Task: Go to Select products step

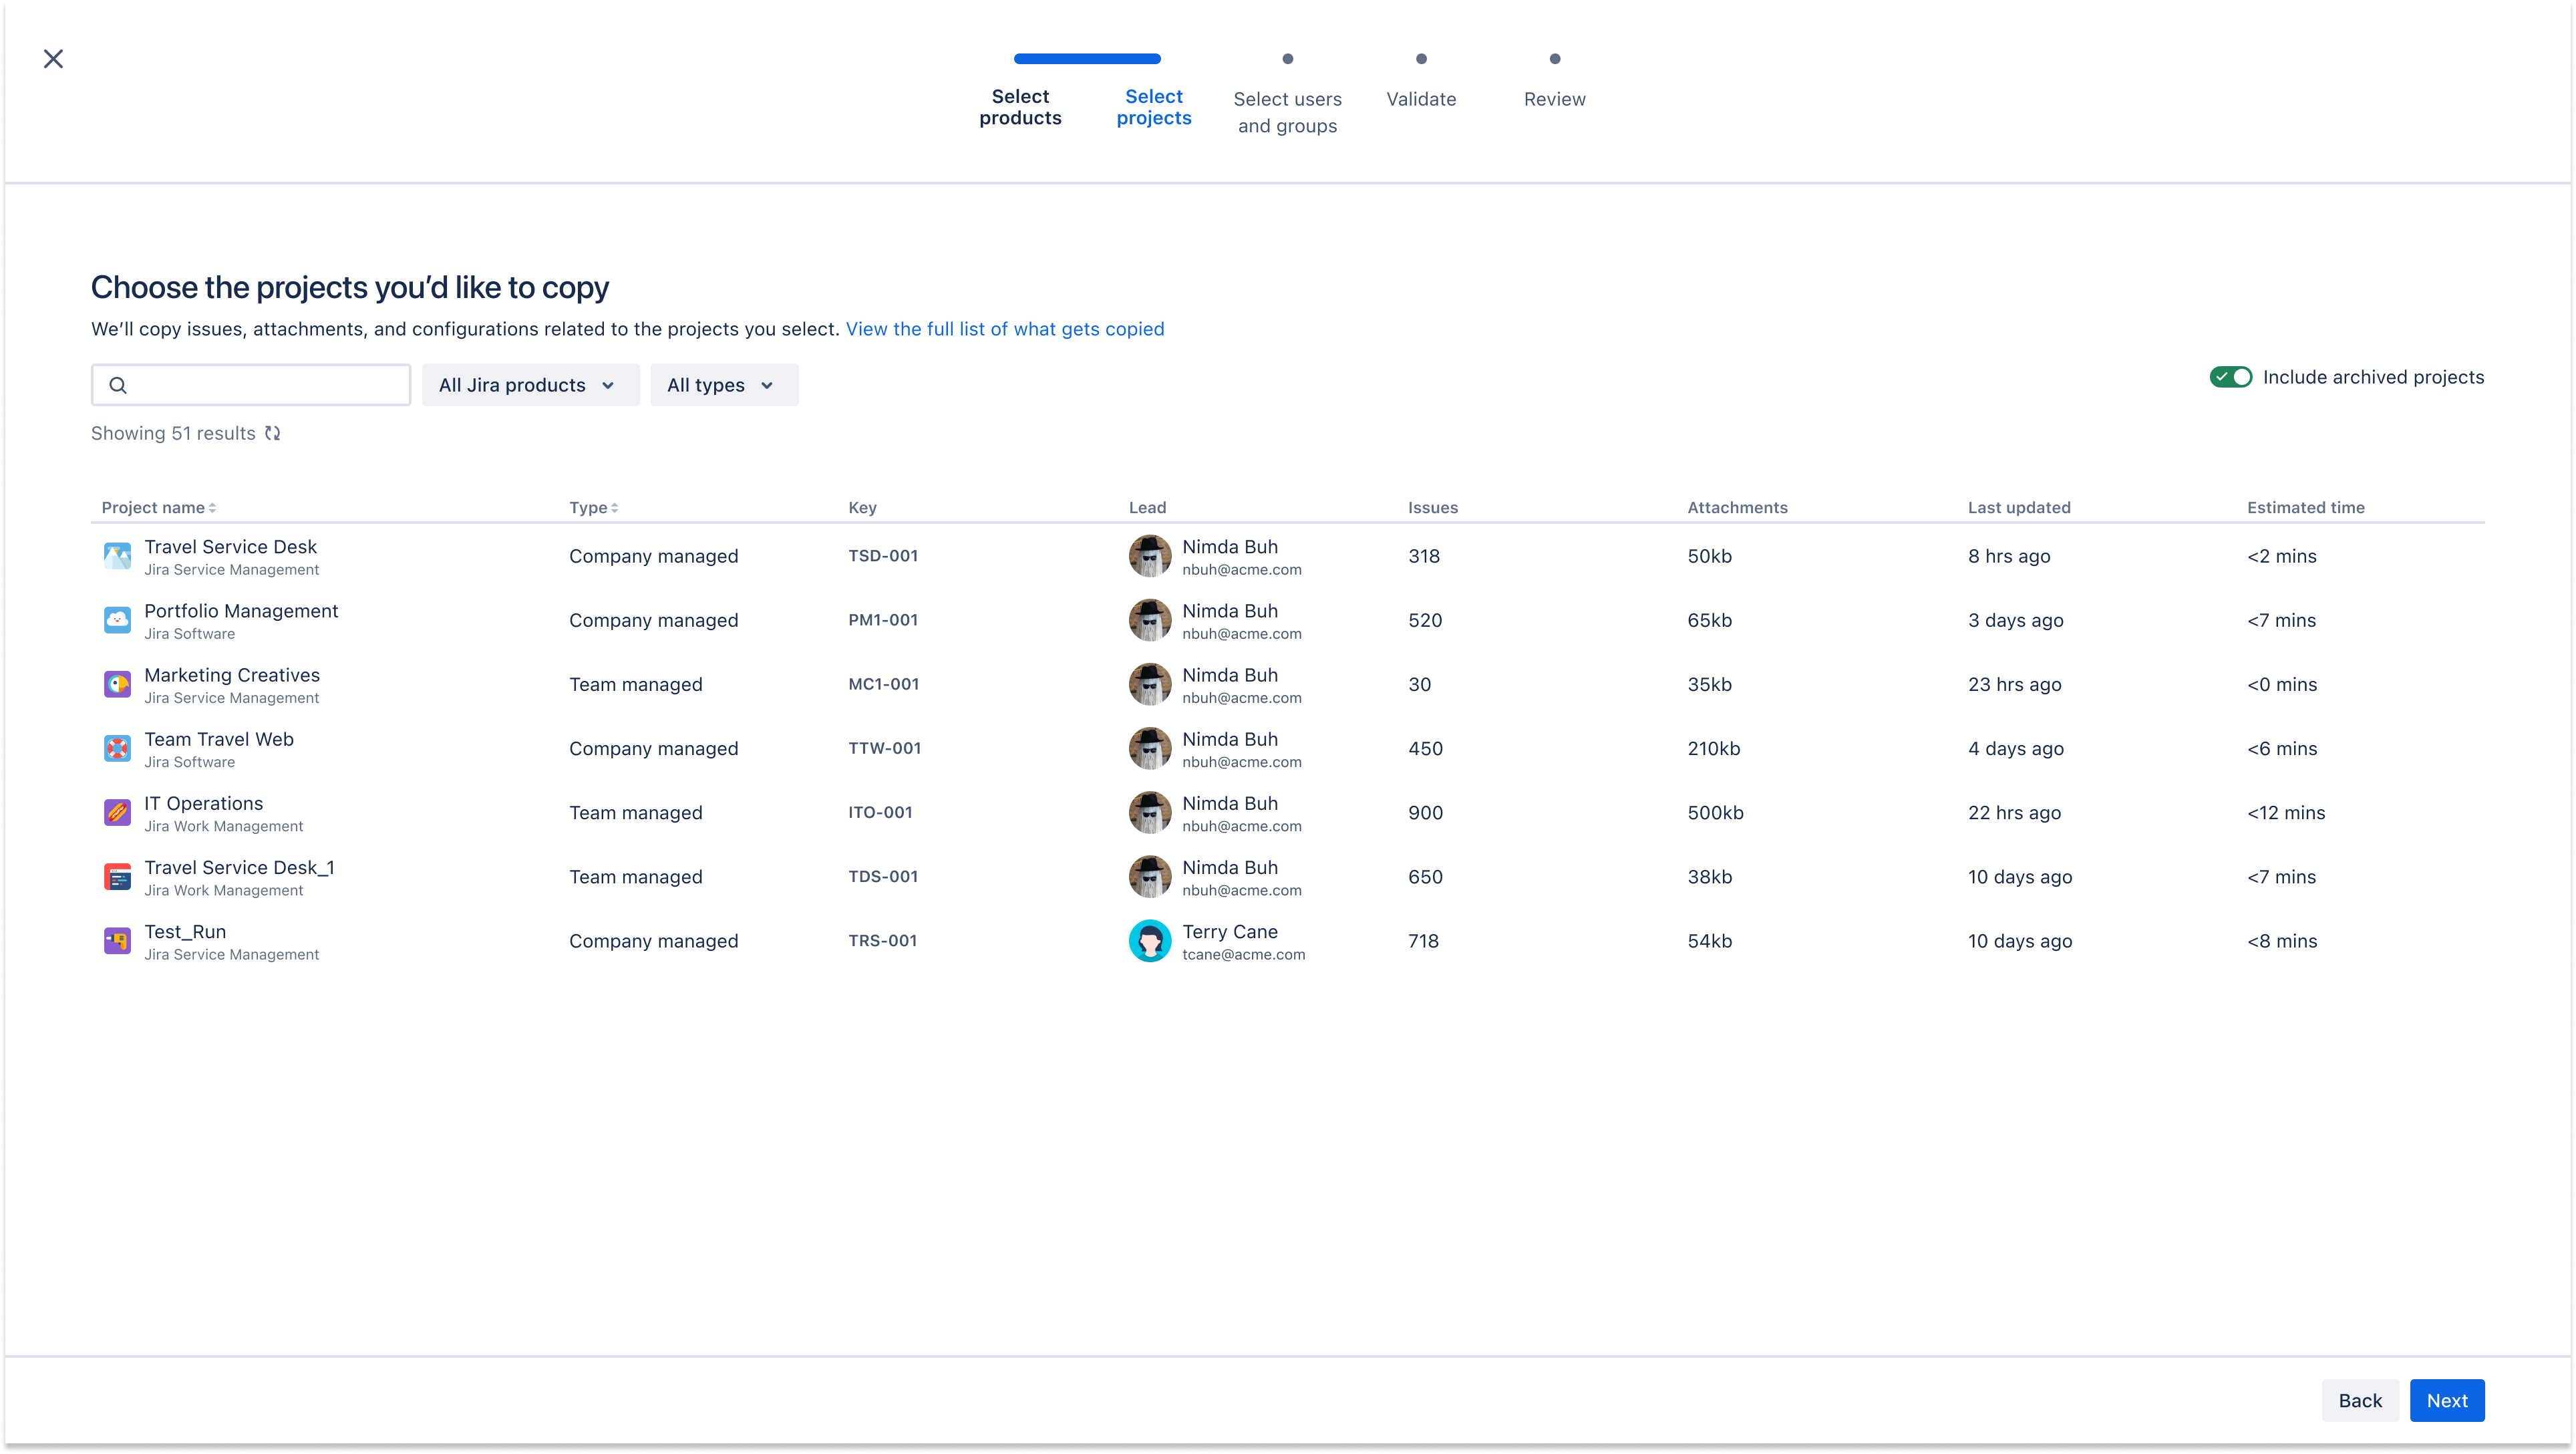Action: coord(1020,107)
